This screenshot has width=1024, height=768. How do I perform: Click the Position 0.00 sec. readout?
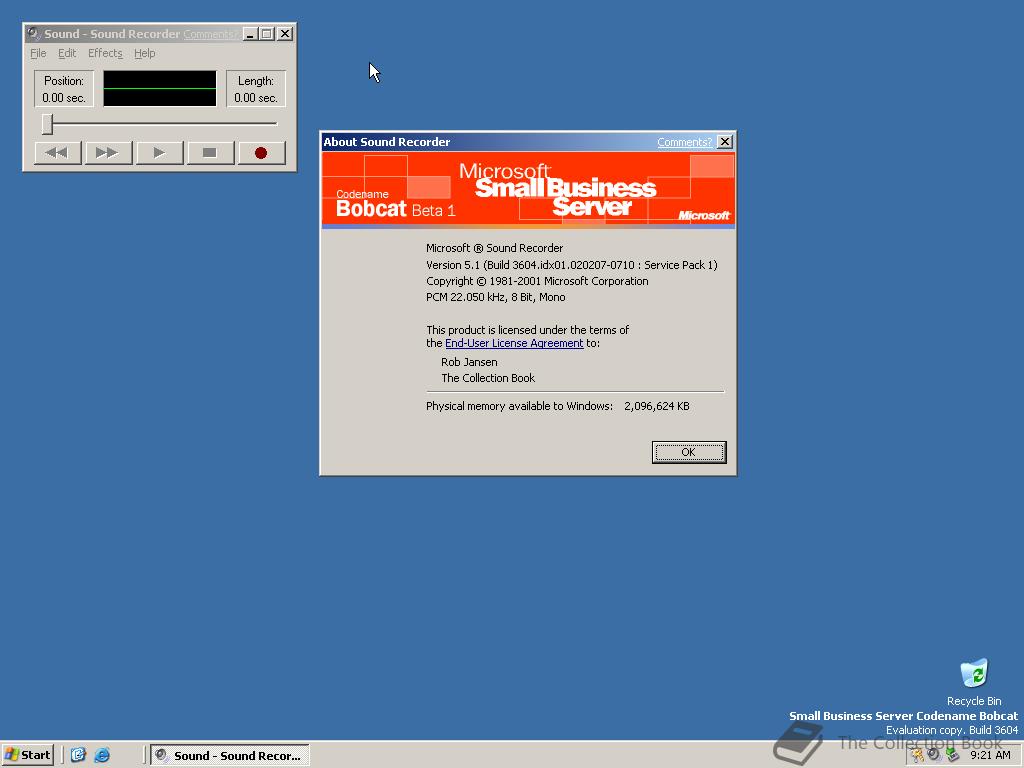pos(64,89)
